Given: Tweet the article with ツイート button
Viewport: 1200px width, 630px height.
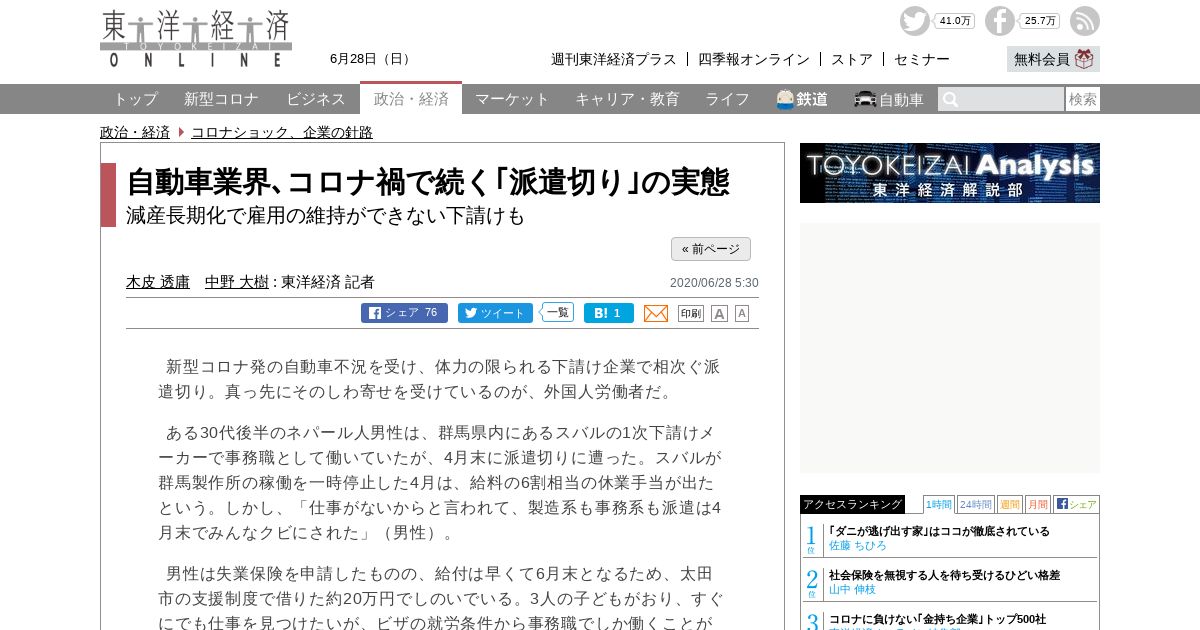Looking at the screenshot, I should click(495, 313).
